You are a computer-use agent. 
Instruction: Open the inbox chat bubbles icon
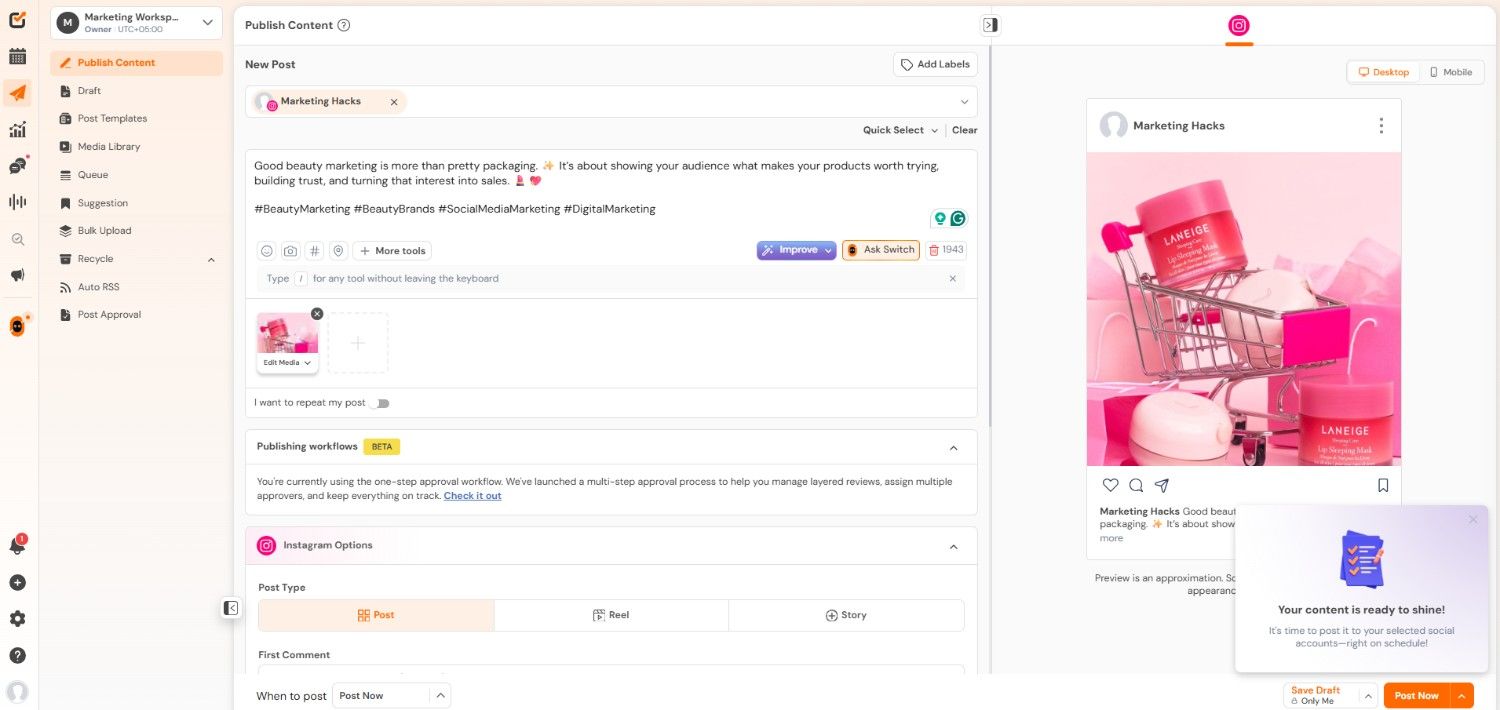point(17,166)
